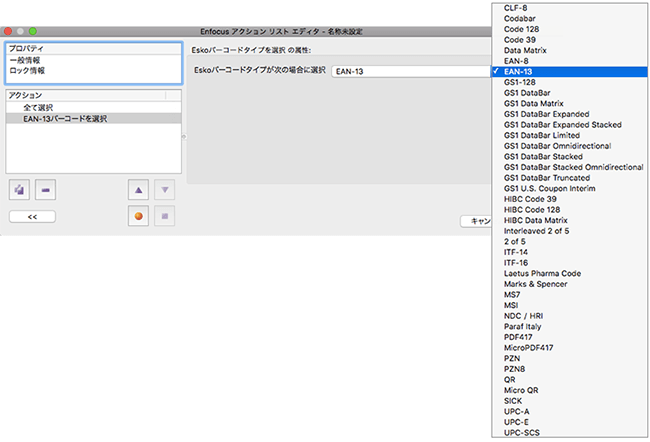
Task: Choose Marks & Spencer entry
Action: pos(570,284)
